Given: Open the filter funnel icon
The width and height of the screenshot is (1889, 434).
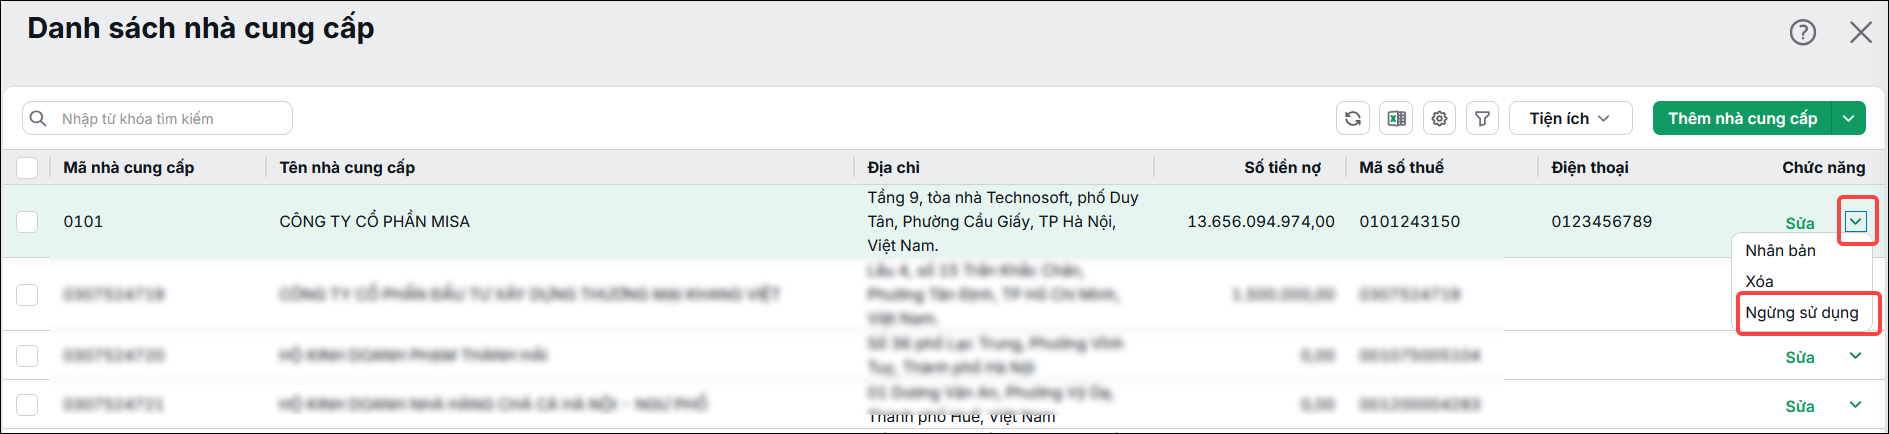Looking at the screenshot, I should tap(1482, 118).
